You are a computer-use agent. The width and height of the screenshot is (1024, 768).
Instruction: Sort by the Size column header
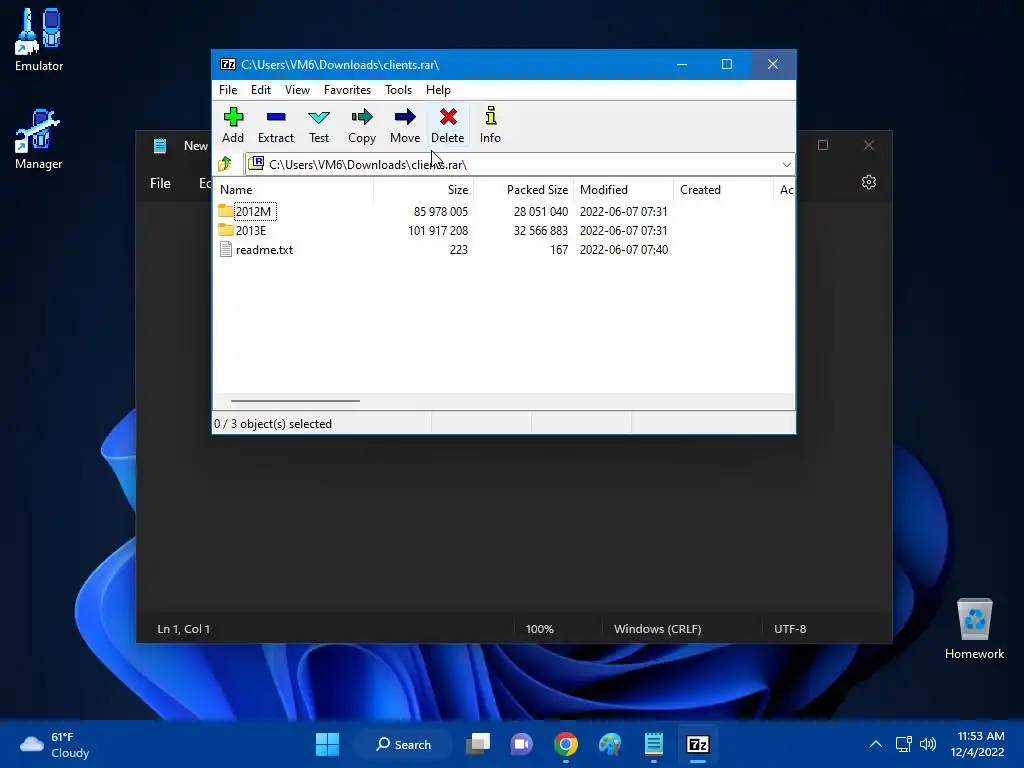pyautogui.click(x=423, y=189)
